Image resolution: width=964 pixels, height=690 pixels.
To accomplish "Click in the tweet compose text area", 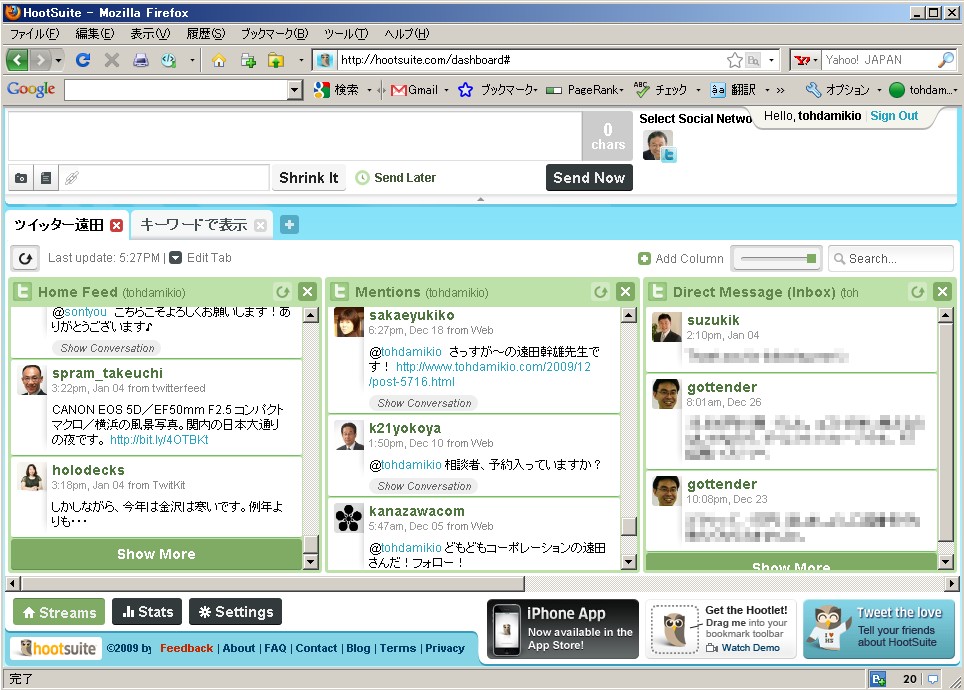I will (294, 136).
